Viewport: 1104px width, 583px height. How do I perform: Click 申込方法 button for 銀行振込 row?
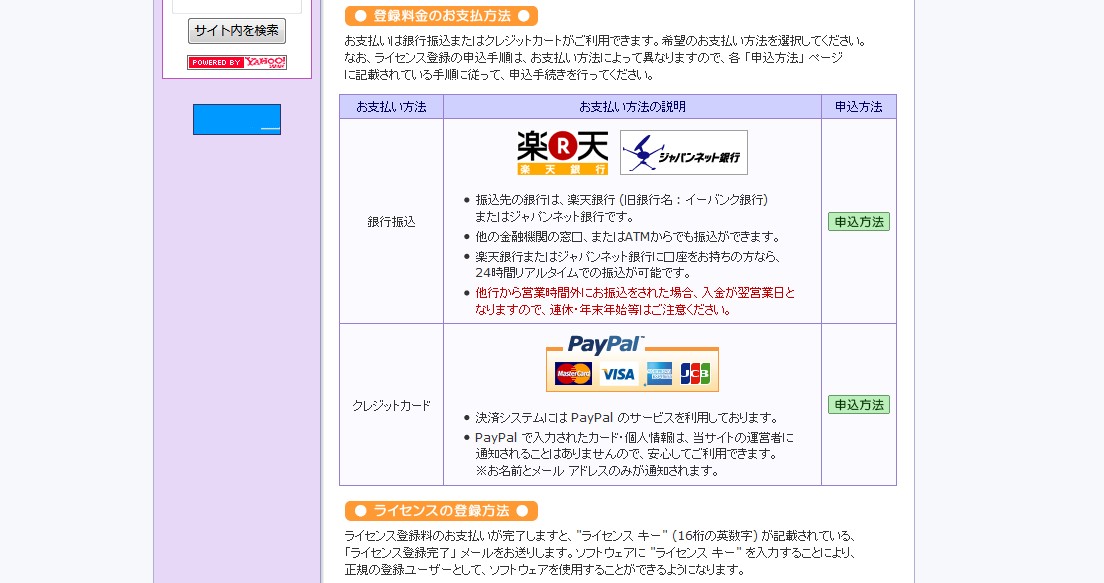(858, 222)
